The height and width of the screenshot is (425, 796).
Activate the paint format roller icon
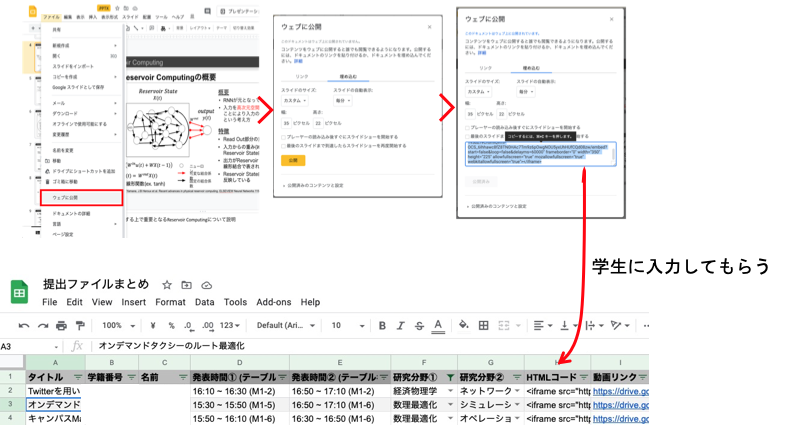(80, 325)
